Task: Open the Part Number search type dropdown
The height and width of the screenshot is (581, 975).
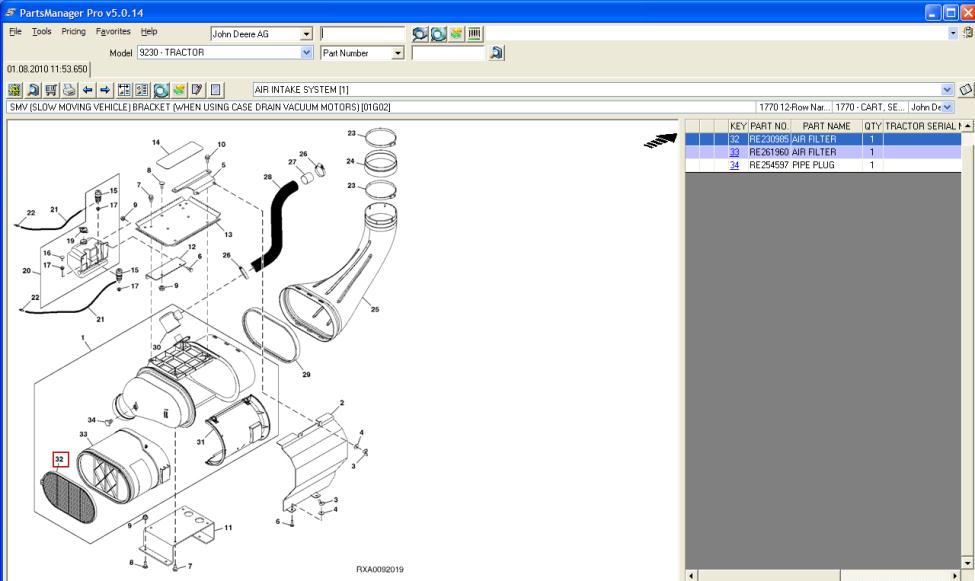Action: pyautogui.click(x=398, y=53)
